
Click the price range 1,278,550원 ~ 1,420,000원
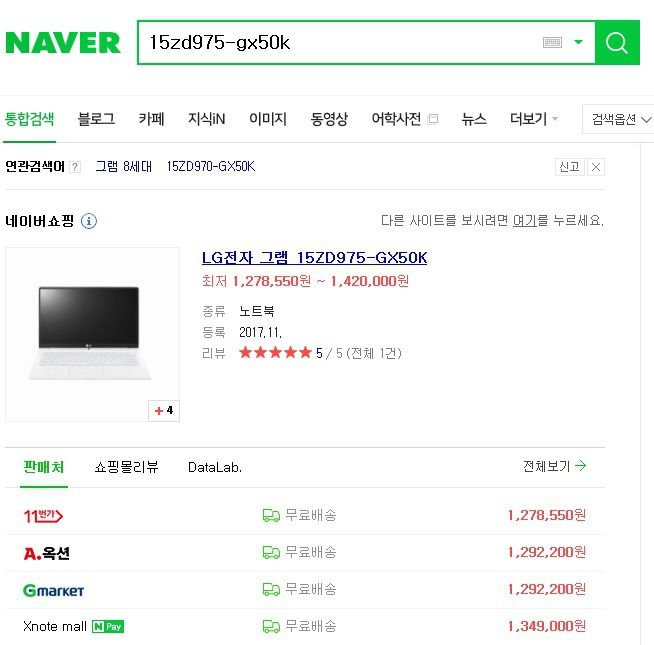pos(320,281)
